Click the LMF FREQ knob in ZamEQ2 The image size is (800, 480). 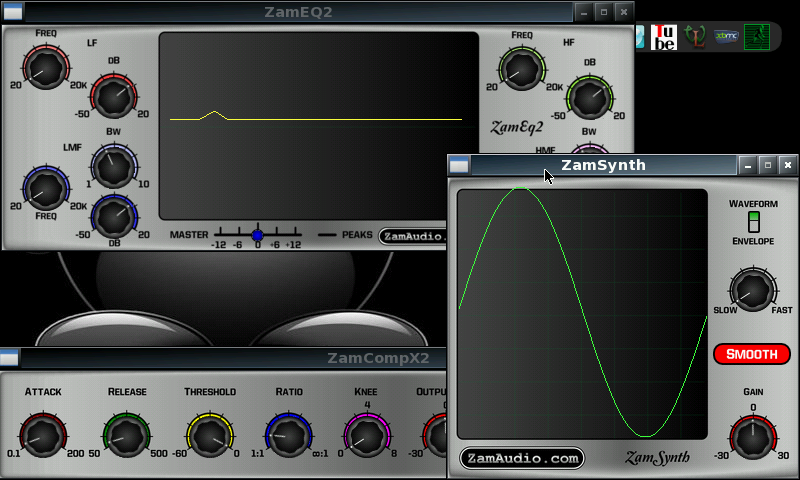(x=46, y=188)
